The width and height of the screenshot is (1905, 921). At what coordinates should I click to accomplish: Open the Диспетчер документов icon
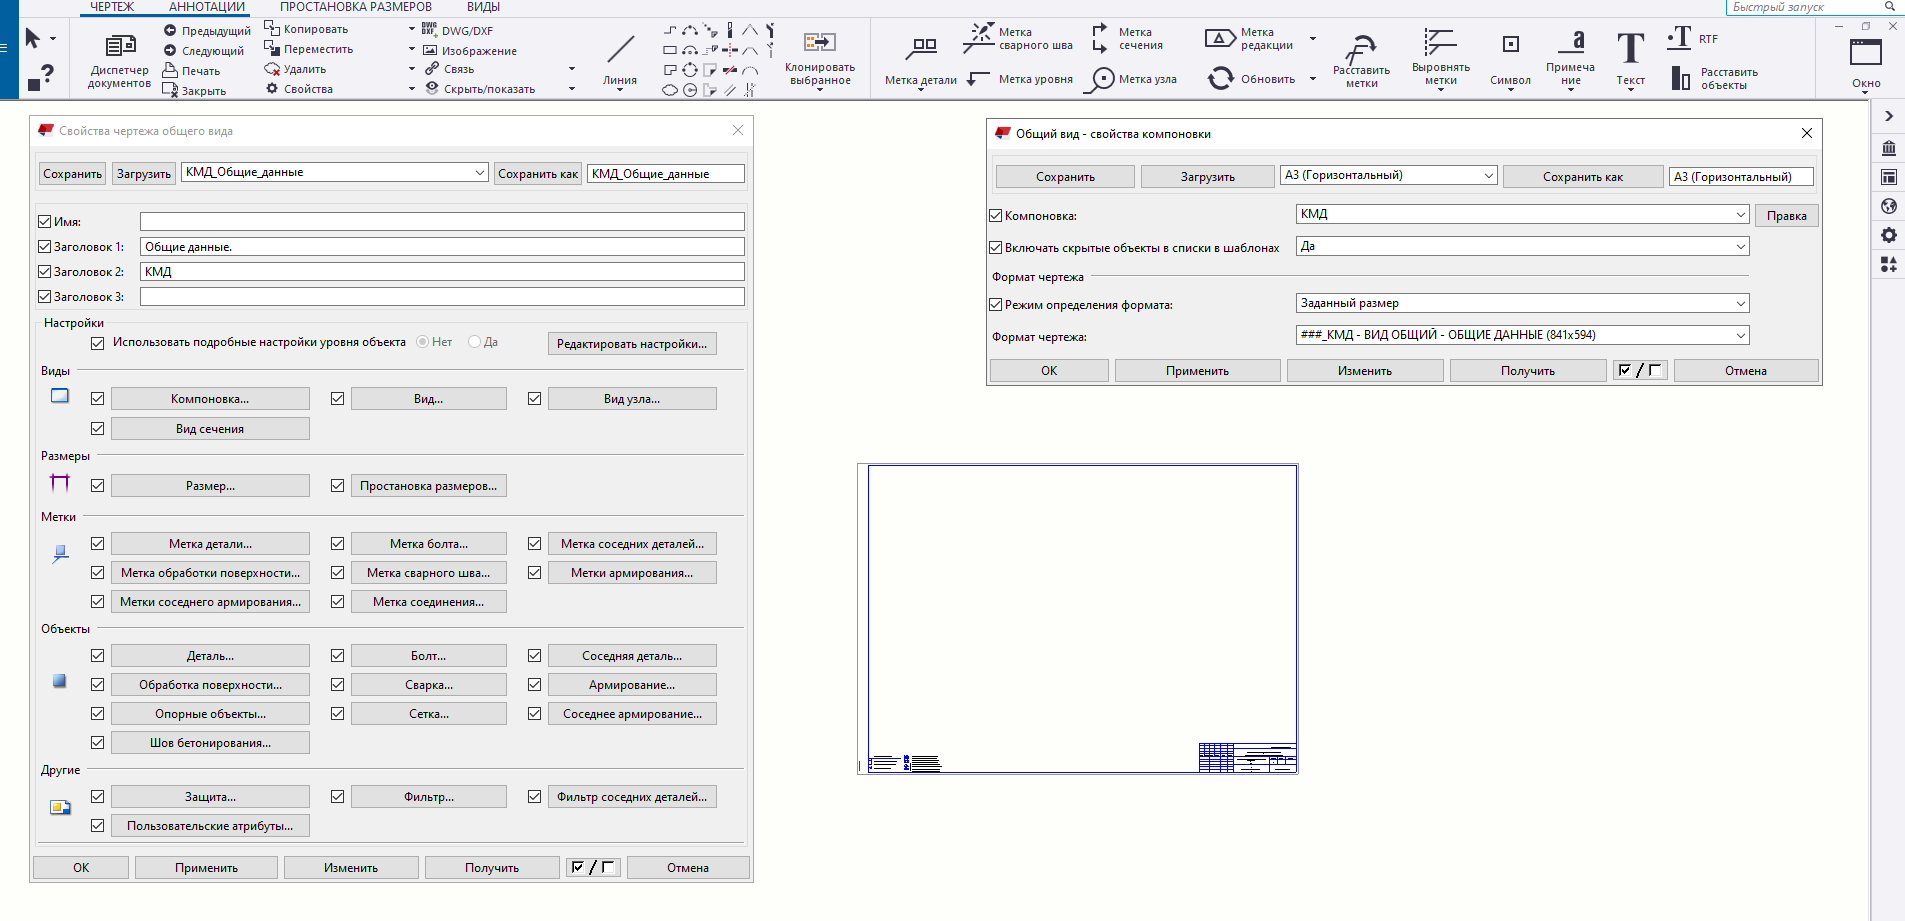(120, 47)
